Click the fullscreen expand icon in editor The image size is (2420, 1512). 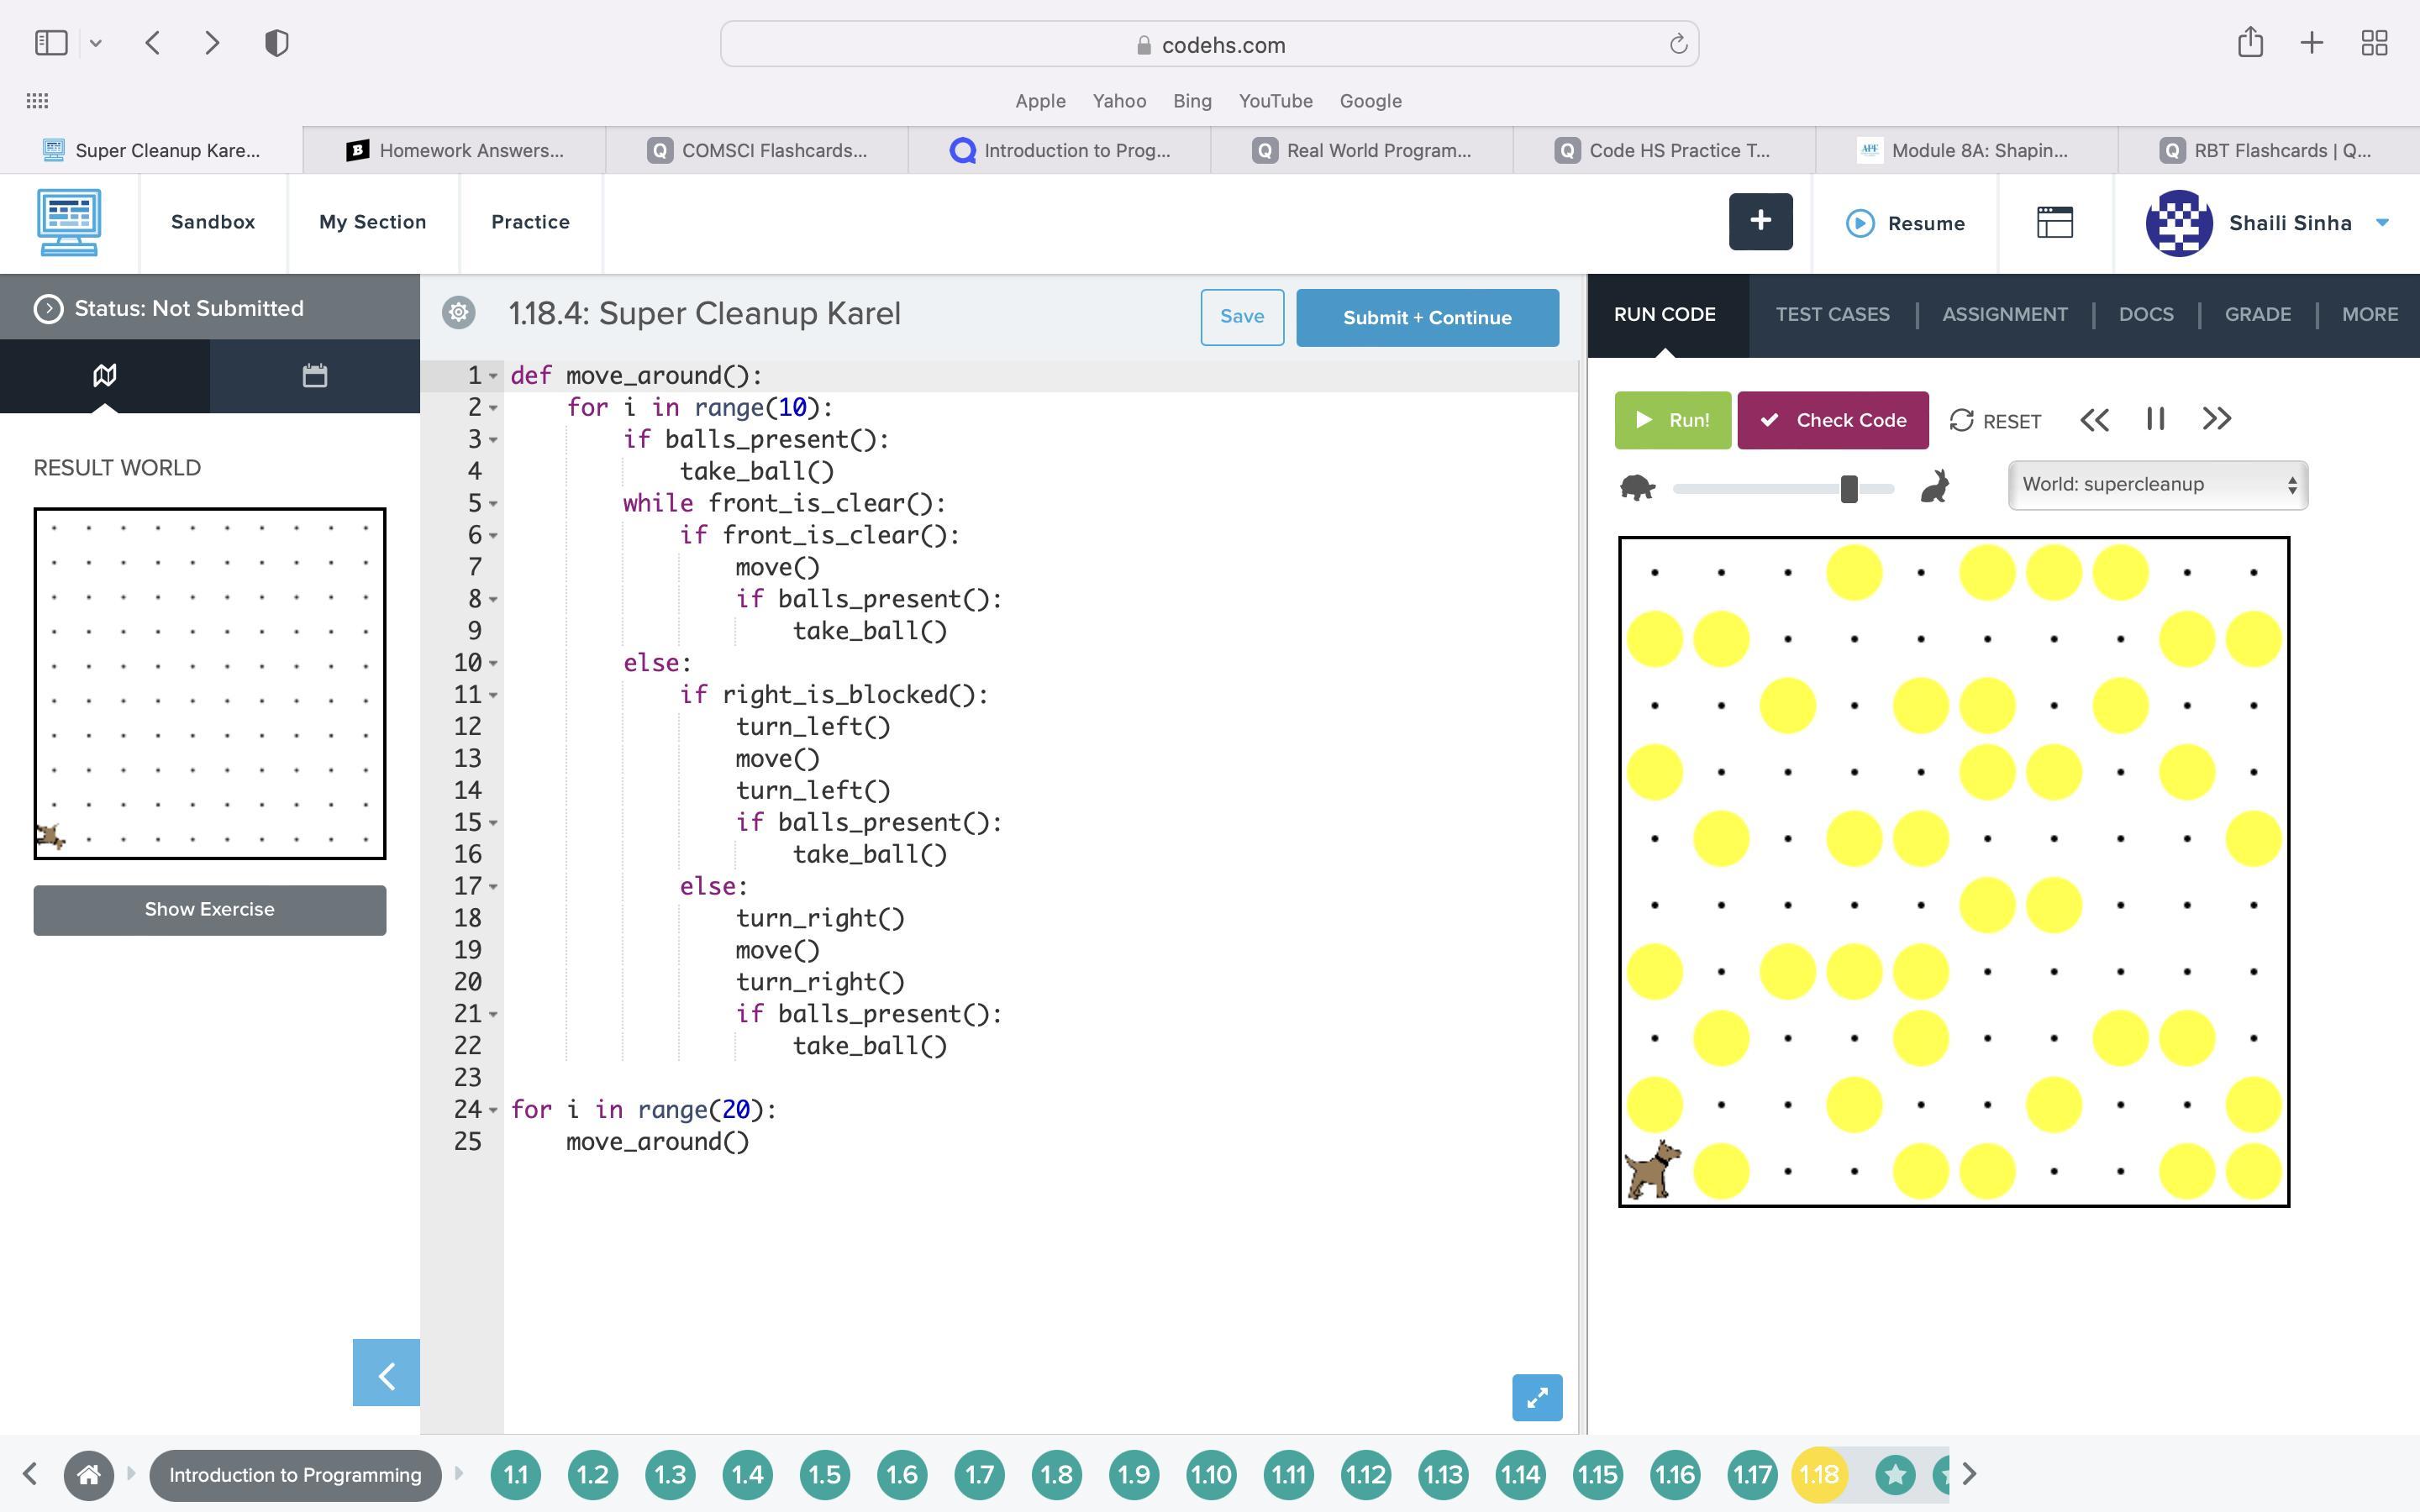coord(1536,1397)
